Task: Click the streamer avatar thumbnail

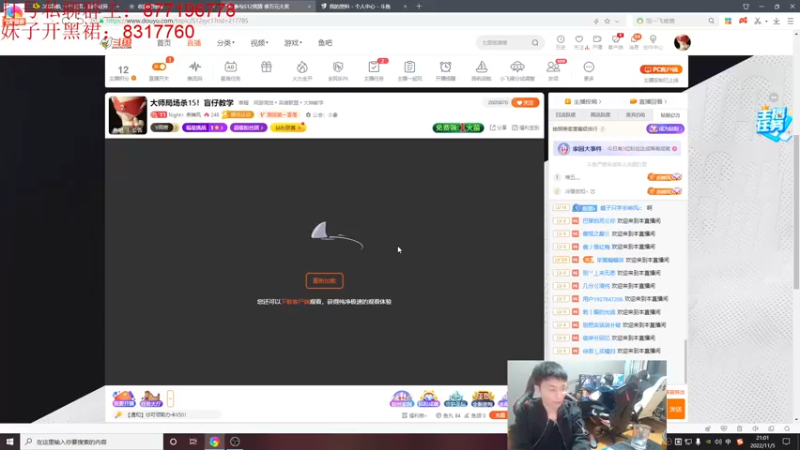Action: 128,115
